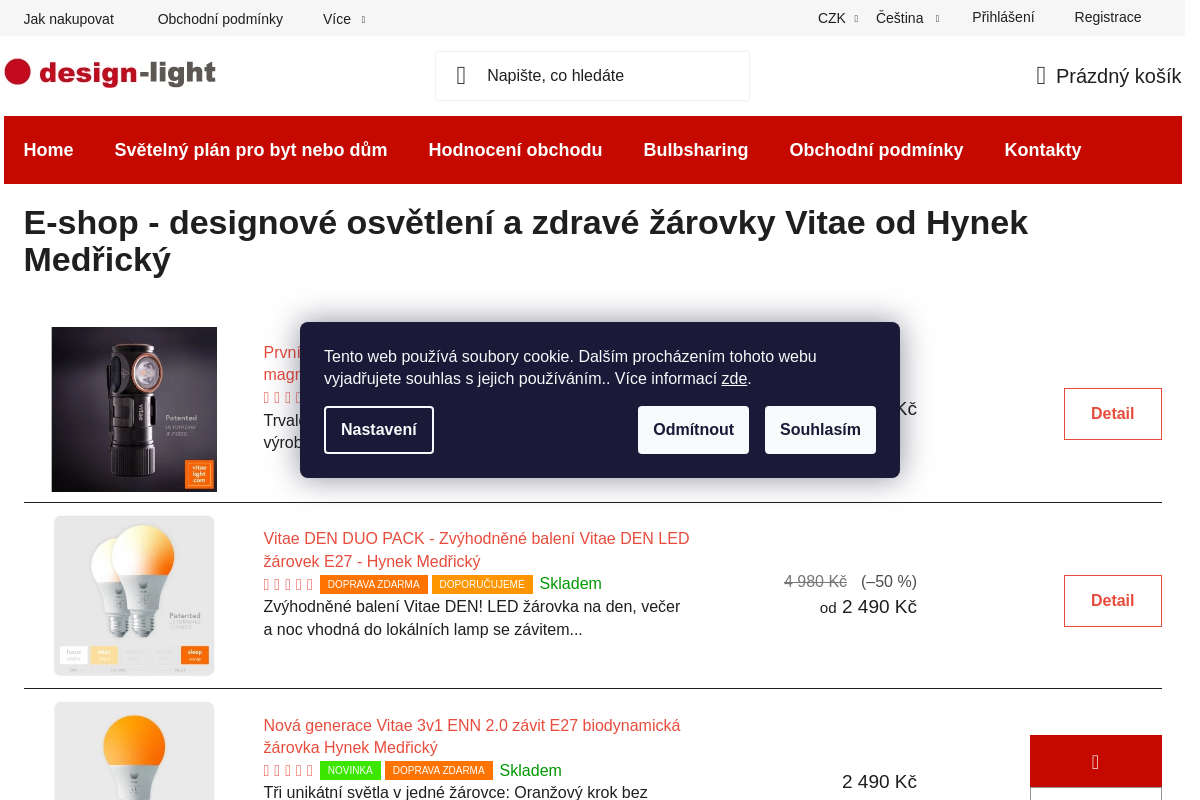Image resolution: width=1200 pixels, height=800 pixels.
Task: Click Obchodní podmínky link in top bar
Action: (x=220, y=19)
